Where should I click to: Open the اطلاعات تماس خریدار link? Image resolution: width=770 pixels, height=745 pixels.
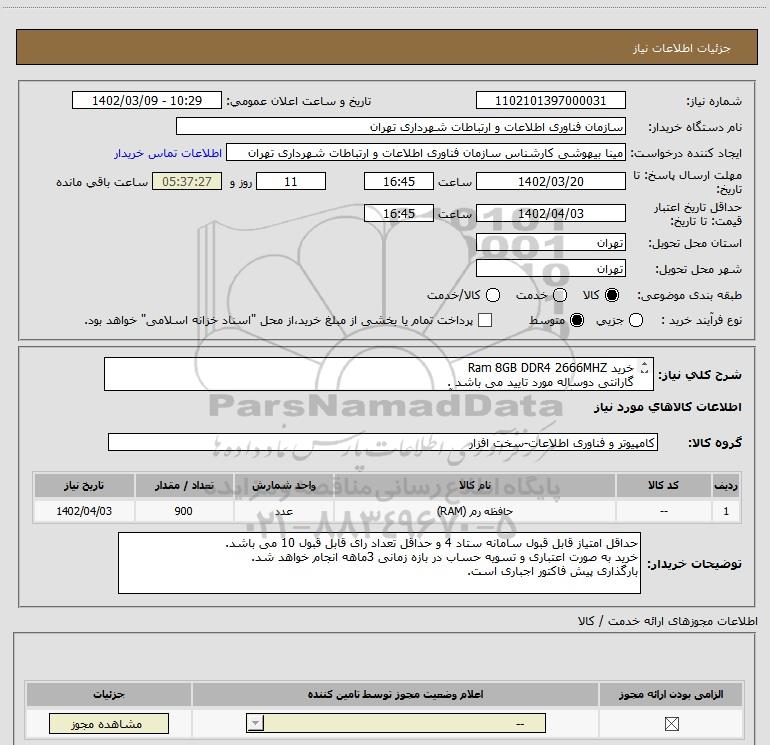point(168,153)
